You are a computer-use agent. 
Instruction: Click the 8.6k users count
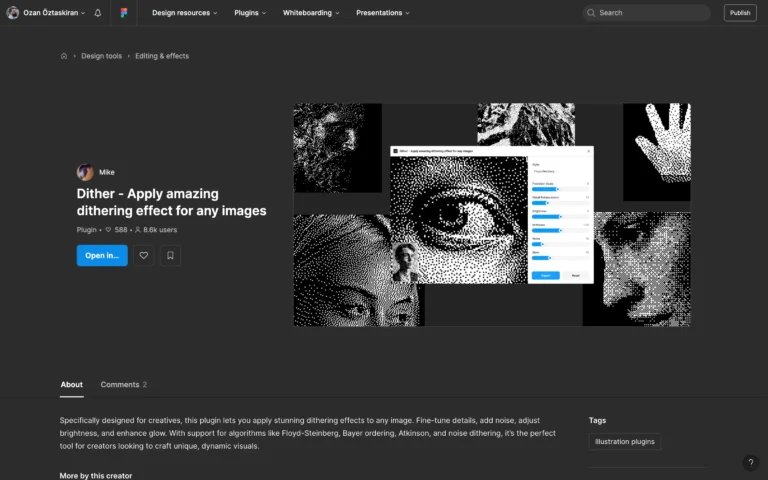[x=156, y=230]
